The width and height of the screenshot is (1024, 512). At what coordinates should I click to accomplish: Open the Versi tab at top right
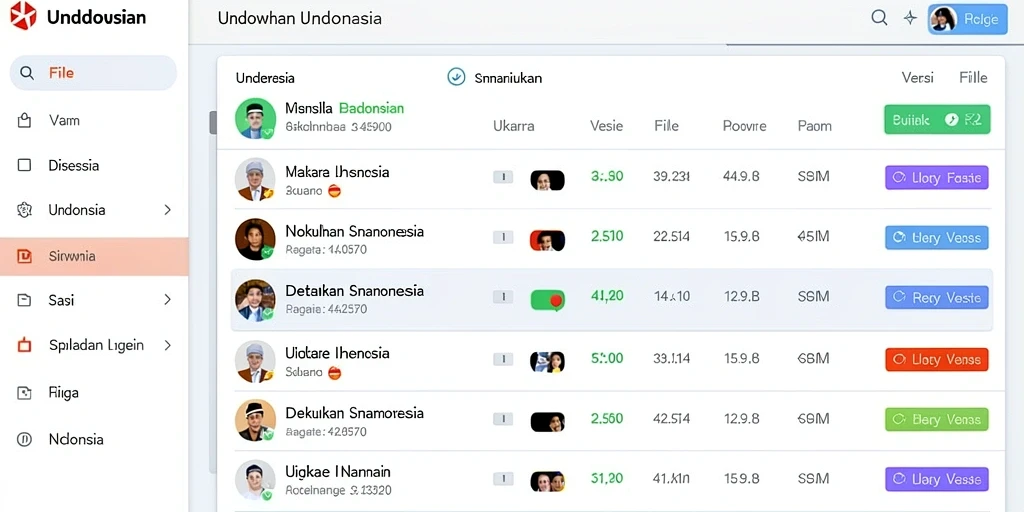(918, 77)
